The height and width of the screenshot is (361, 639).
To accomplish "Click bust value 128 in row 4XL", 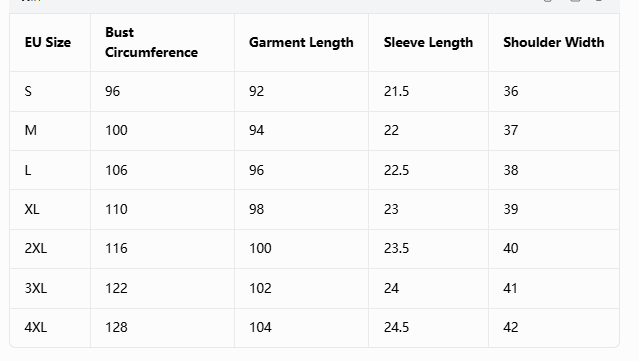I will point(116,328).
